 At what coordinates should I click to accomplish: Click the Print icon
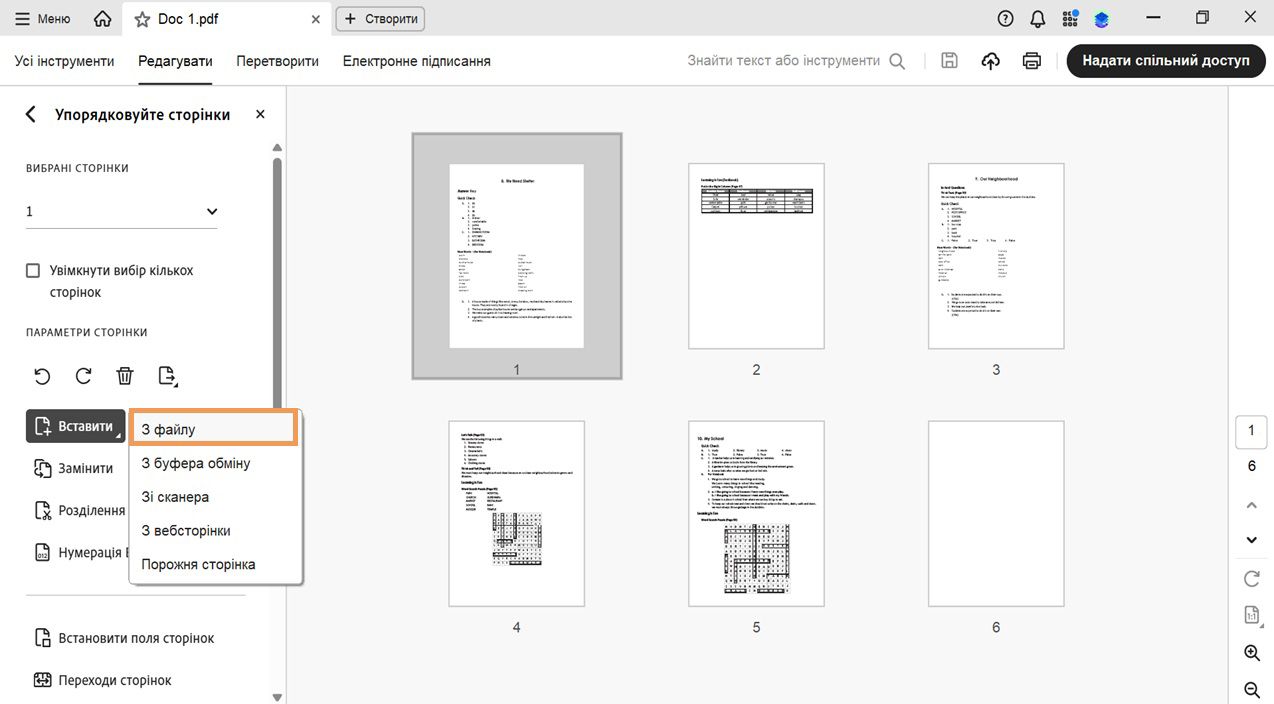pos(1032,61)
